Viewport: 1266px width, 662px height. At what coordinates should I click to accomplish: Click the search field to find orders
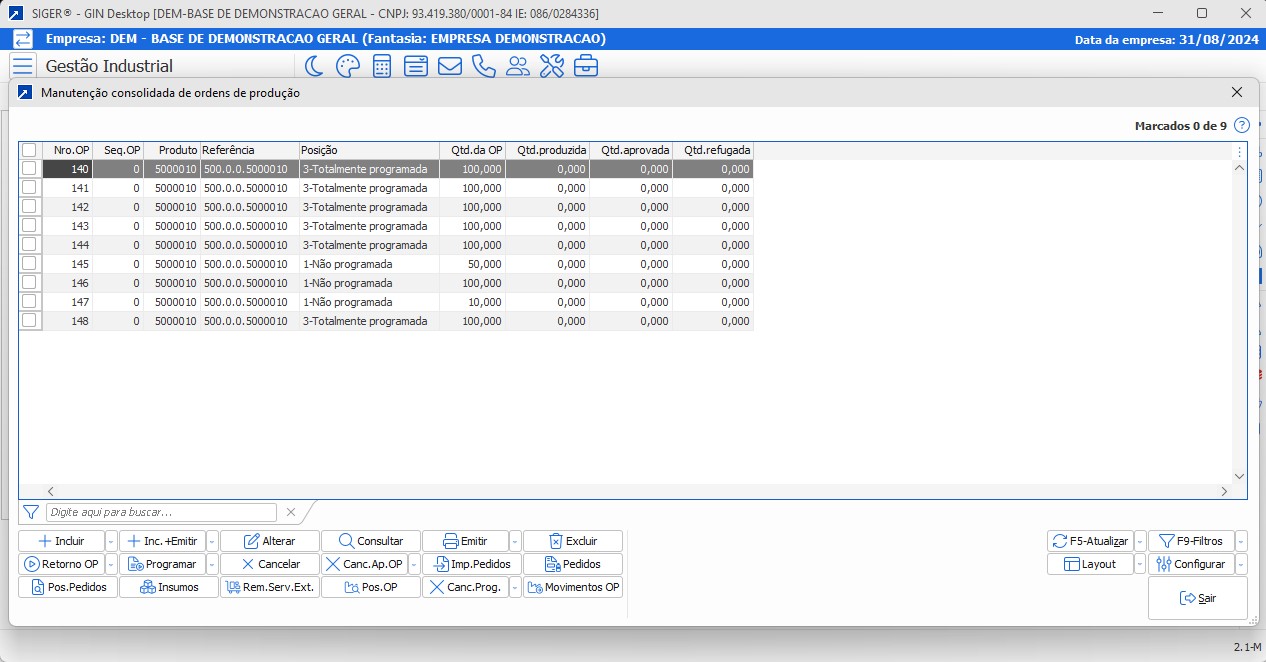click(x=161, y=512)
